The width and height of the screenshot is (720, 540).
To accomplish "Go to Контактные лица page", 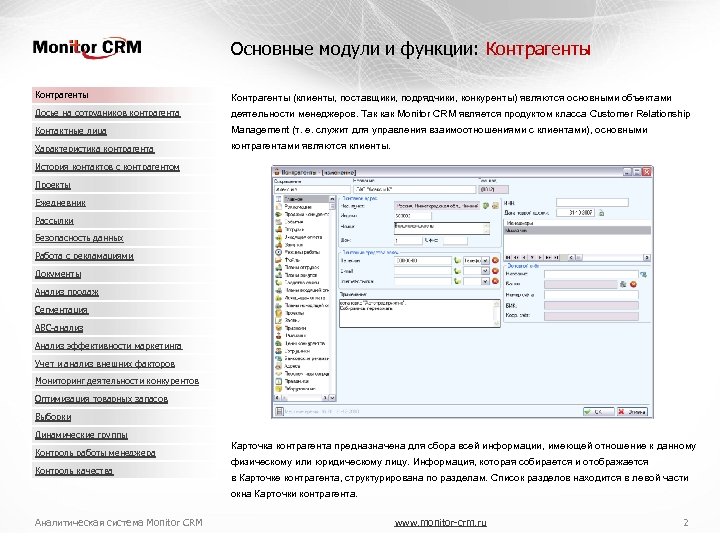I will pyautogui.click(x=71, y=131).
